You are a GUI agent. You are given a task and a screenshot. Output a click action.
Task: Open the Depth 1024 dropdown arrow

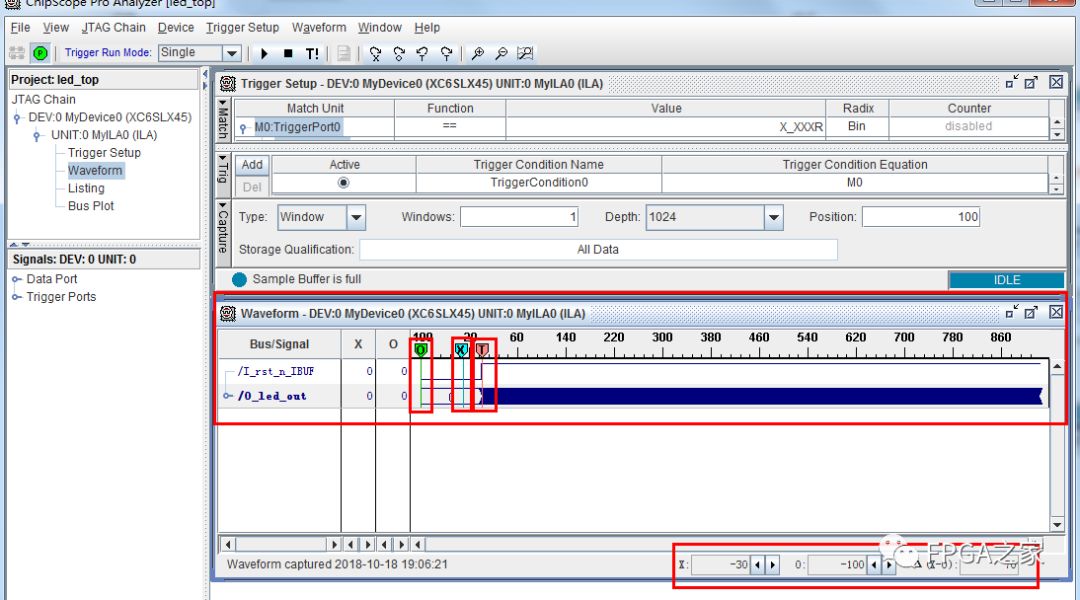coord(773,217)
